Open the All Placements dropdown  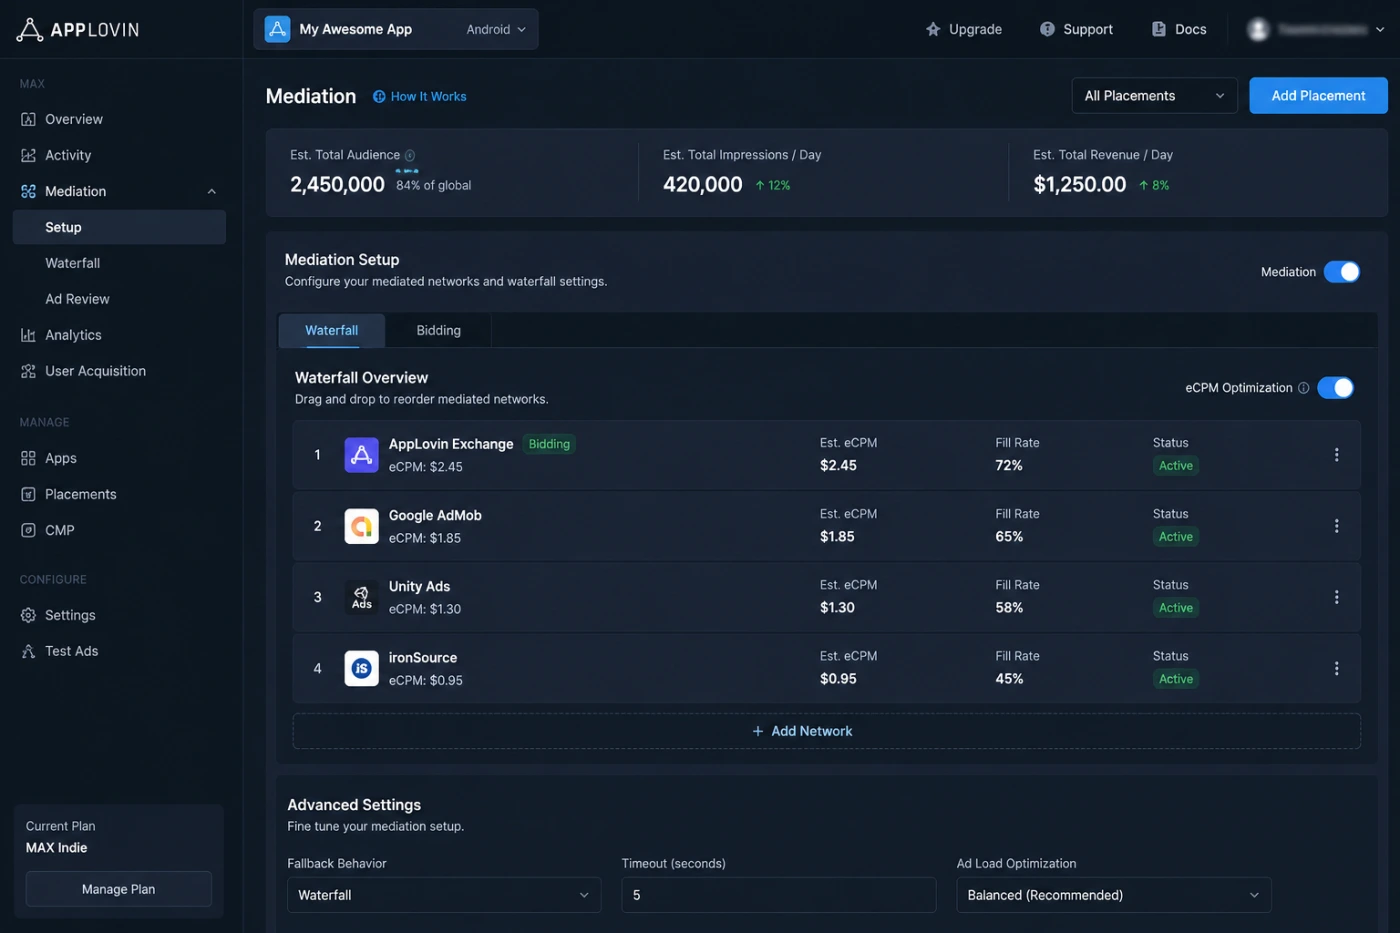[x=1154, y=96]
